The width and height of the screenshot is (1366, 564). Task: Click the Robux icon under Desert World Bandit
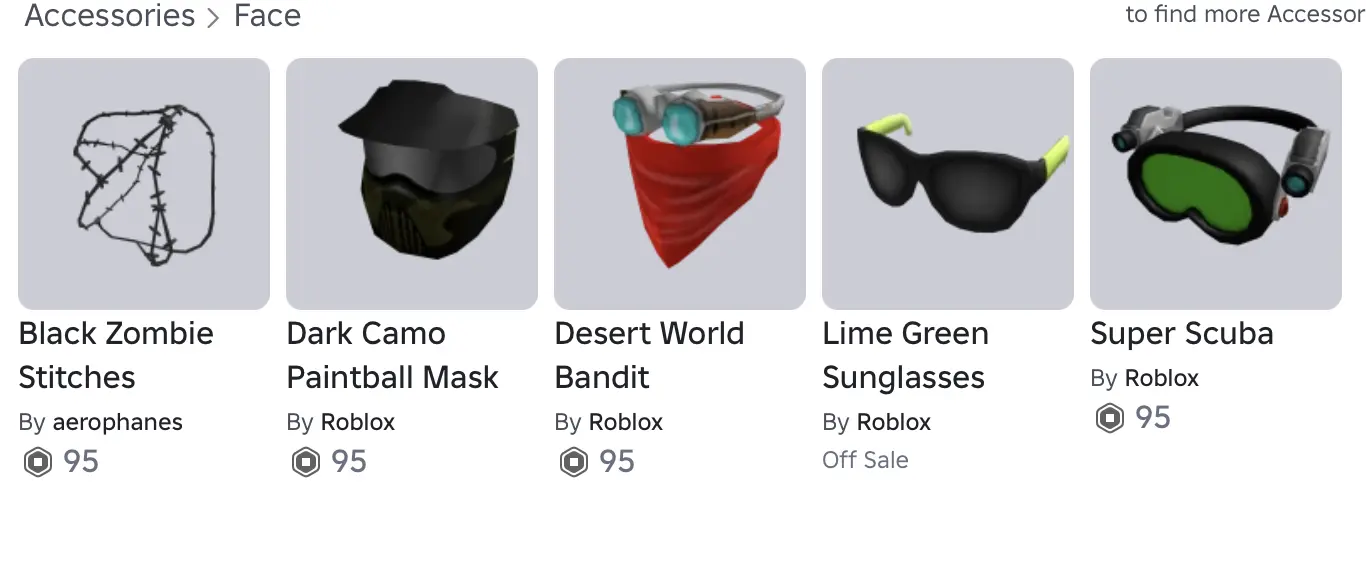coord(574,462)
